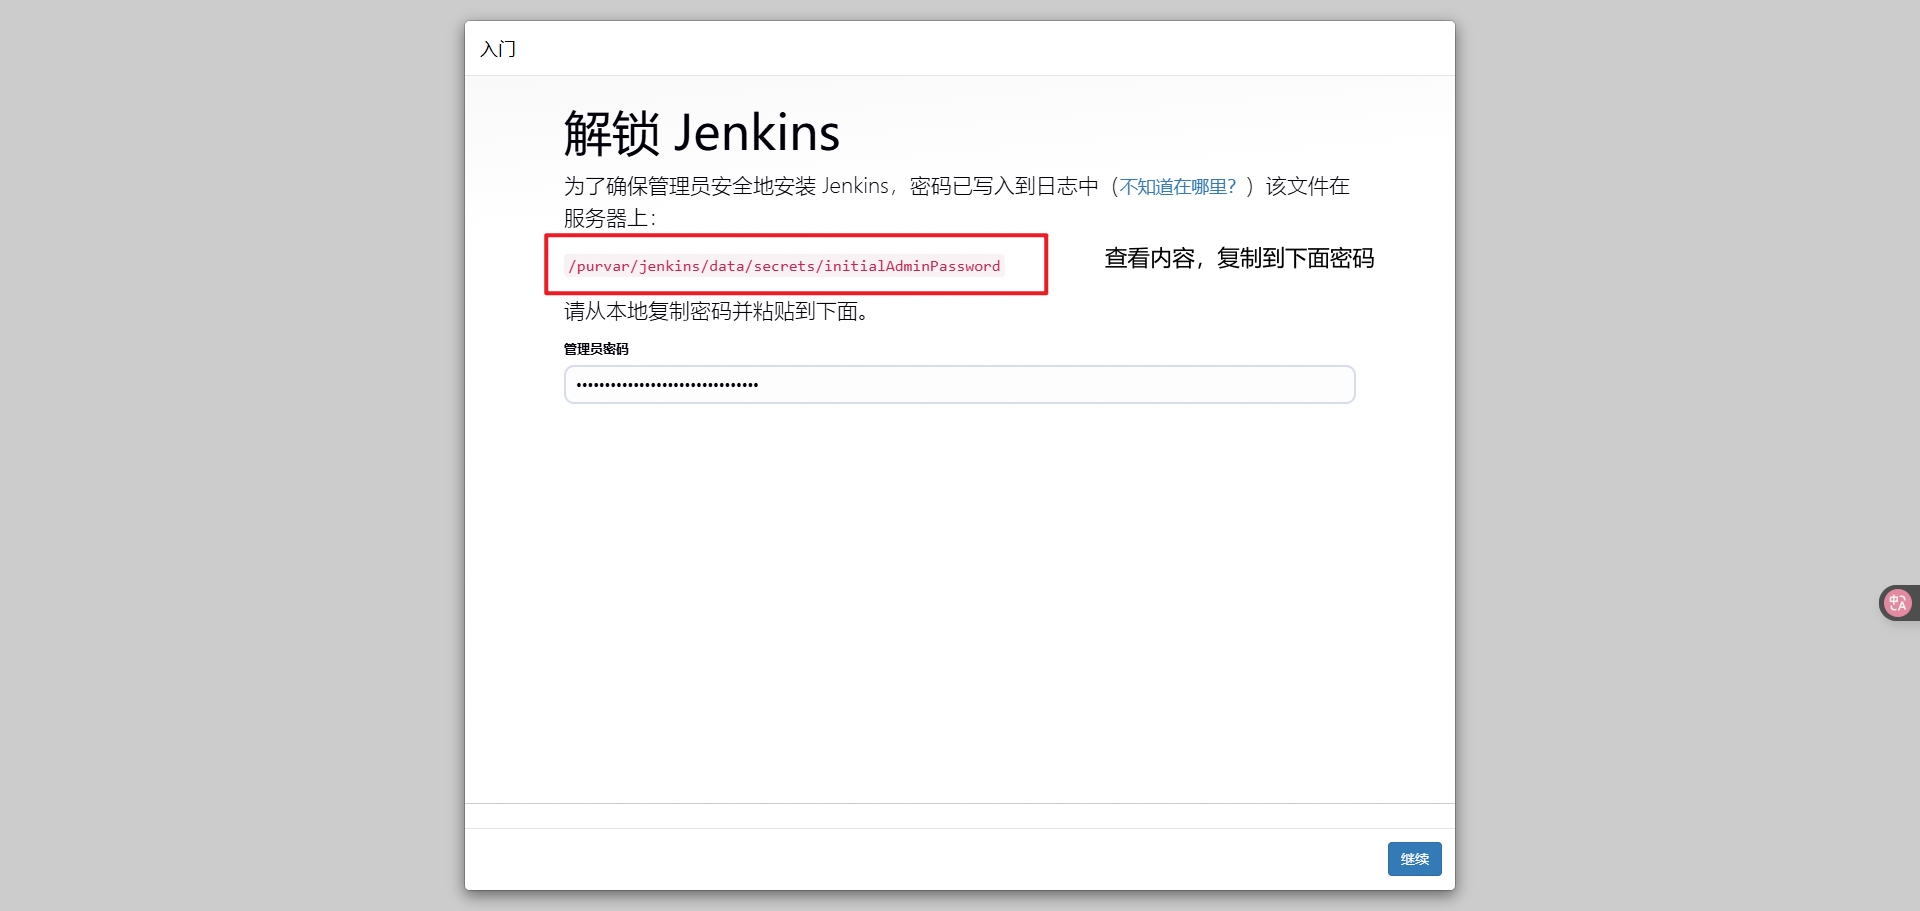Click the 请从本地复制密码并粘贴到下面 instruction text

pos(716,312)
